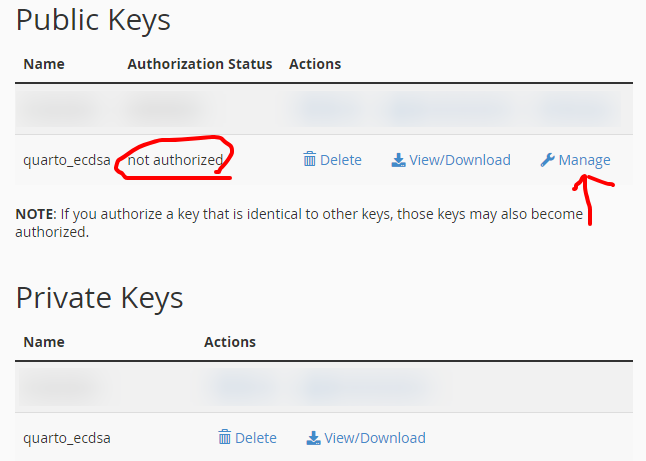Click the download icon in the public quarto_ecdsa row
The width and height of the screenshot is (646, 461).
(398, 160)
